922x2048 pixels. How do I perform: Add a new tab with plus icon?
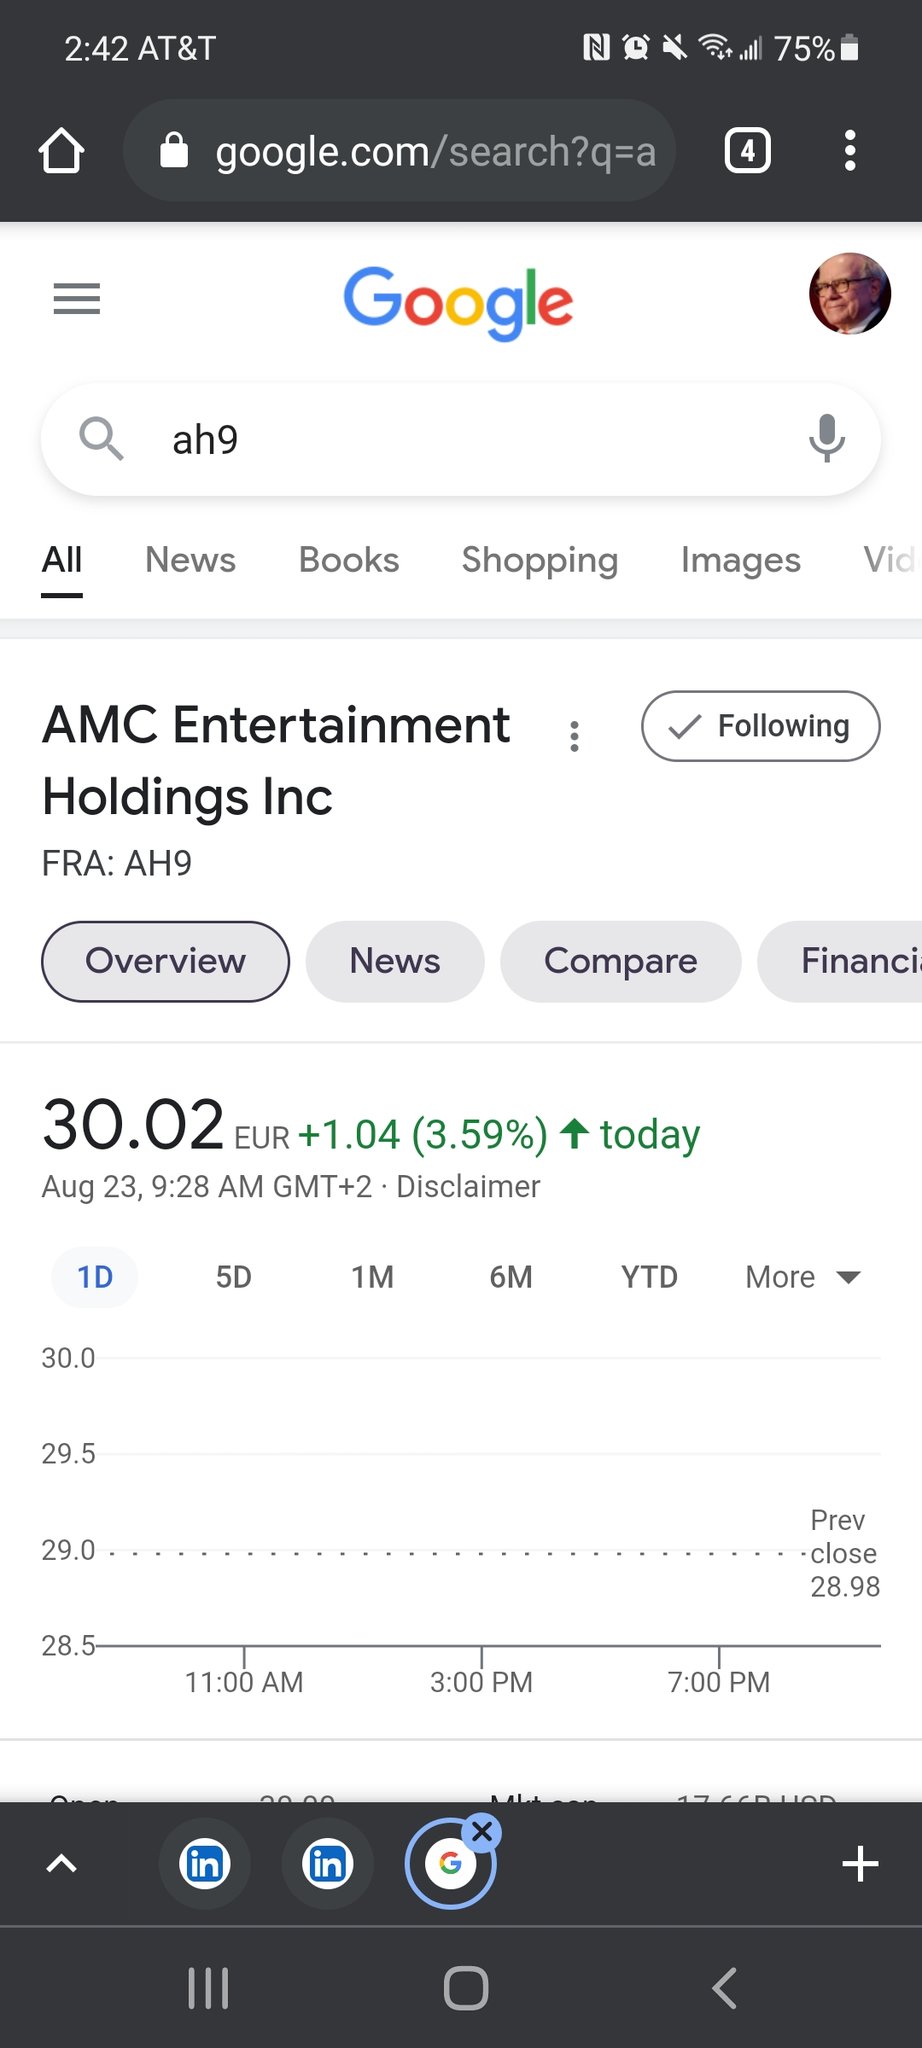click(860, 1864)
